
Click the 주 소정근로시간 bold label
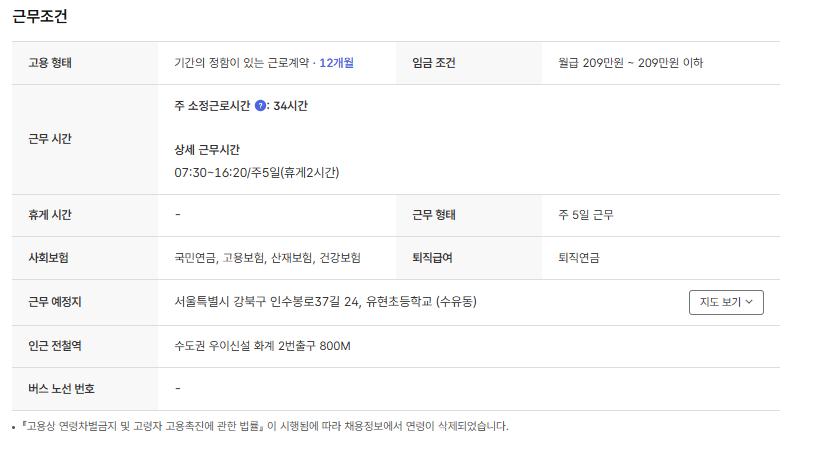pyautogui.click(x=212, y=105)
